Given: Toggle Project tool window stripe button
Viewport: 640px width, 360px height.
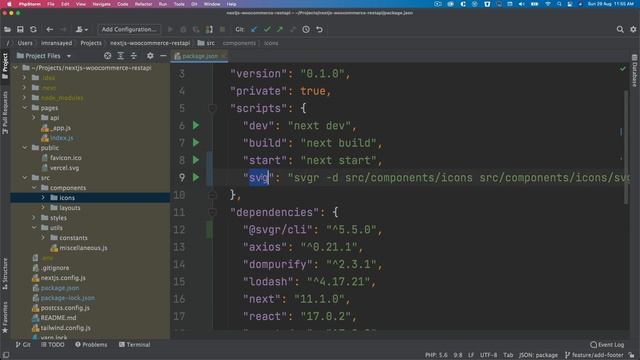Looking at the screenshot, I should point(5,66).
